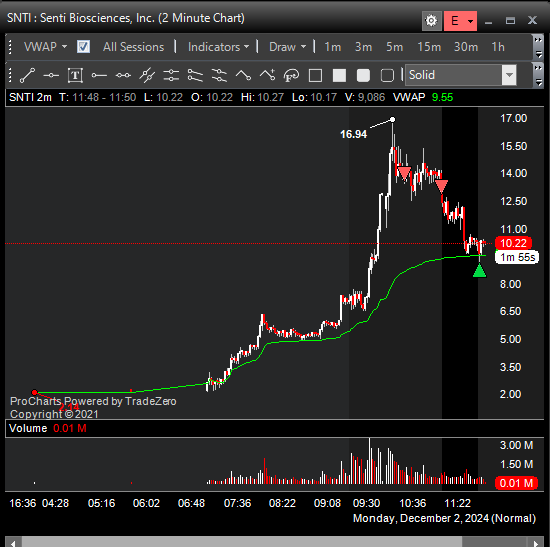
Task: Click the green buy arrow marker
Action: [479, 271]
